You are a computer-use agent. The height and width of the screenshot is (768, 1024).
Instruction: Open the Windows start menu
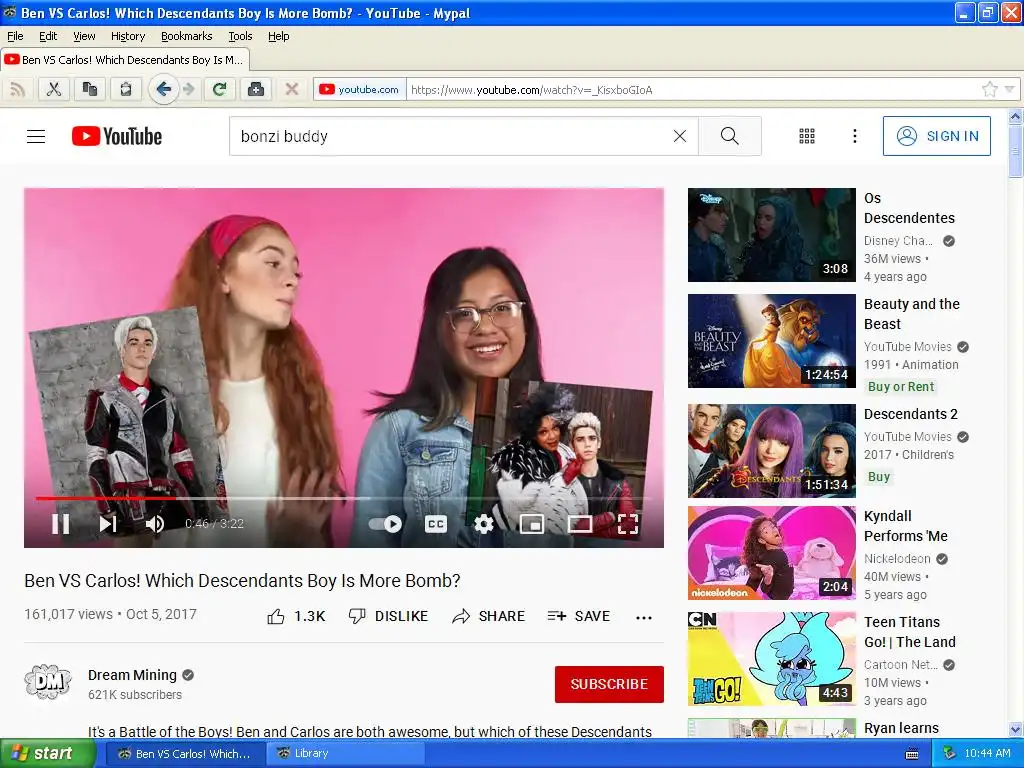[x=46, y=754]
